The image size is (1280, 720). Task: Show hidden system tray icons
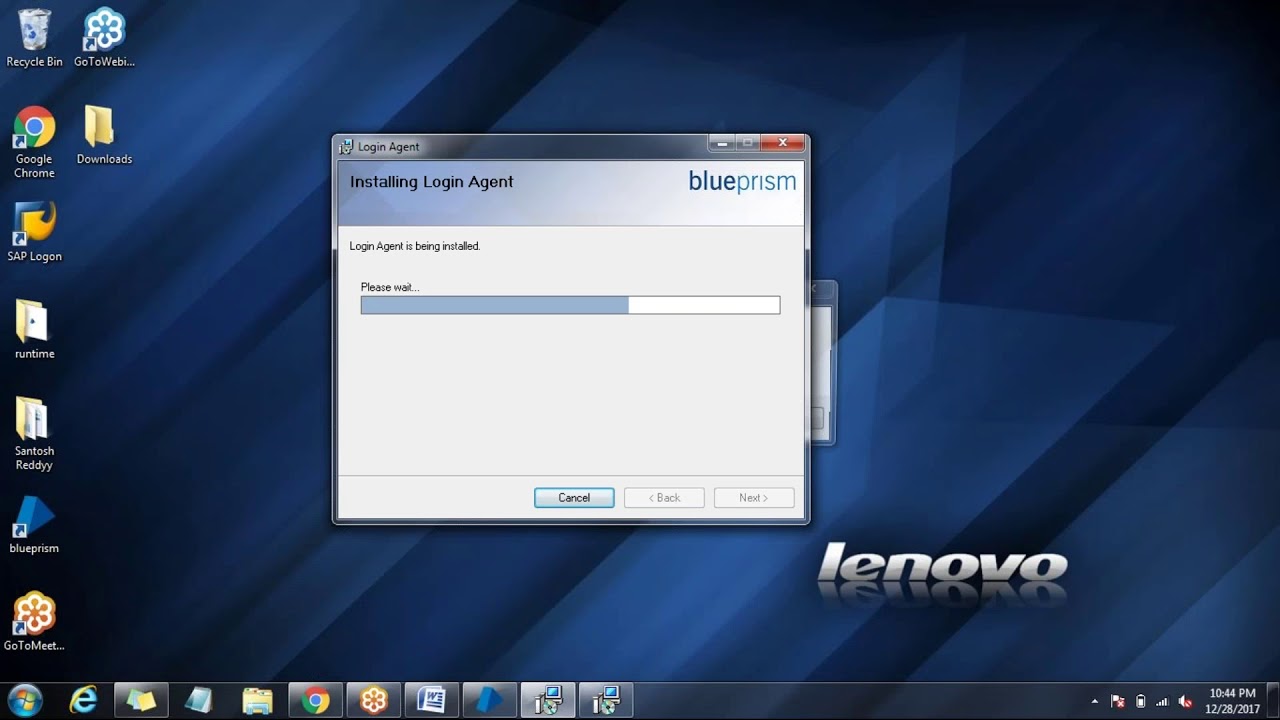point(1095,701)
